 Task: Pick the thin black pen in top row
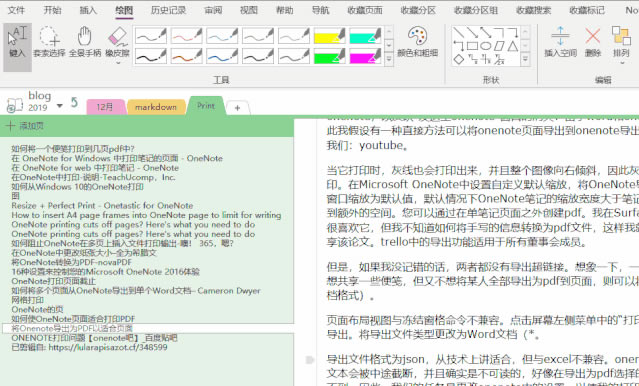coord(151,36)
